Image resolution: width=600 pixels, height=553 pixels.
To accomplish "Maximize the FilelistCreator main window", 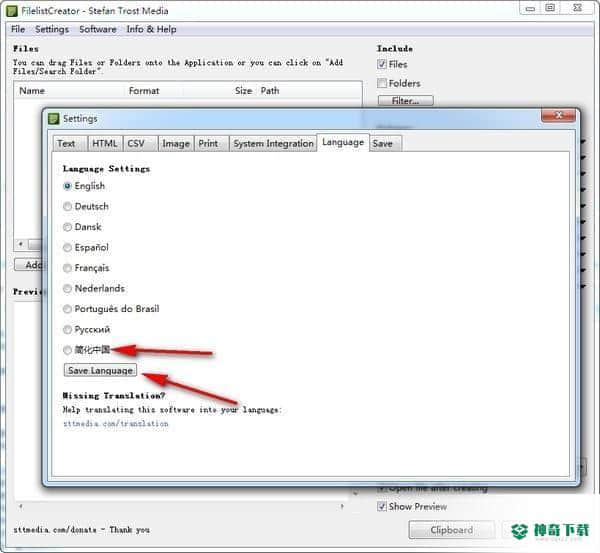I will tap(550, 8).
